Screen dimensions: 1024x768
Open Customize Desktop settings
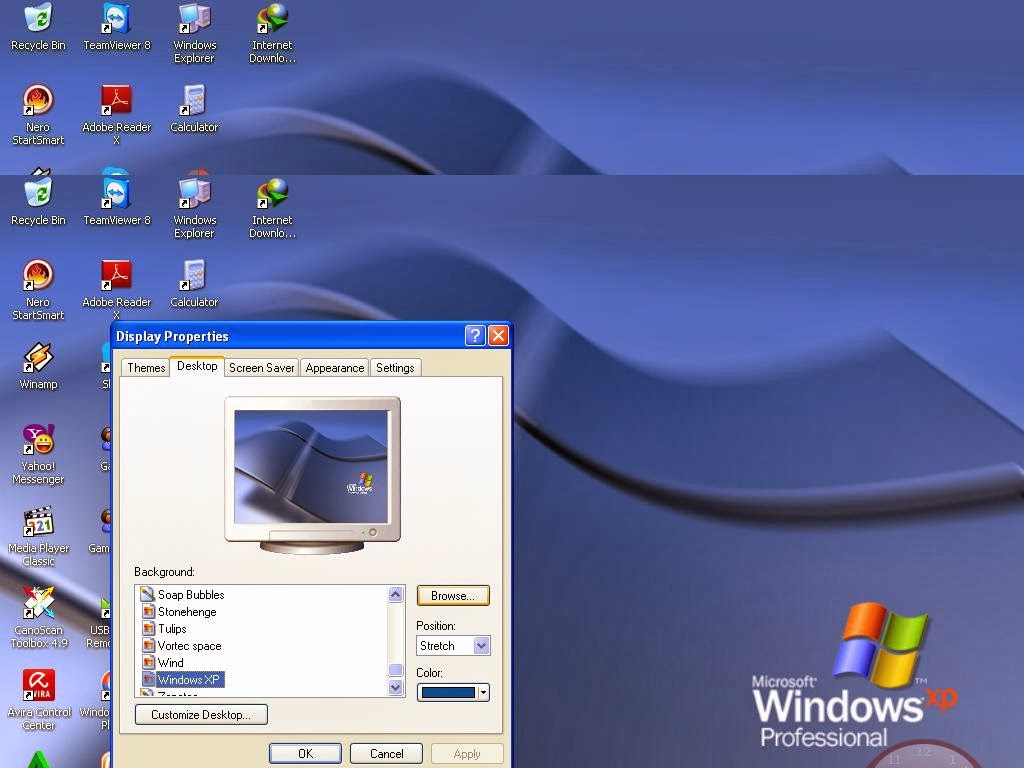pyautogui.click(x=200, y=714)
